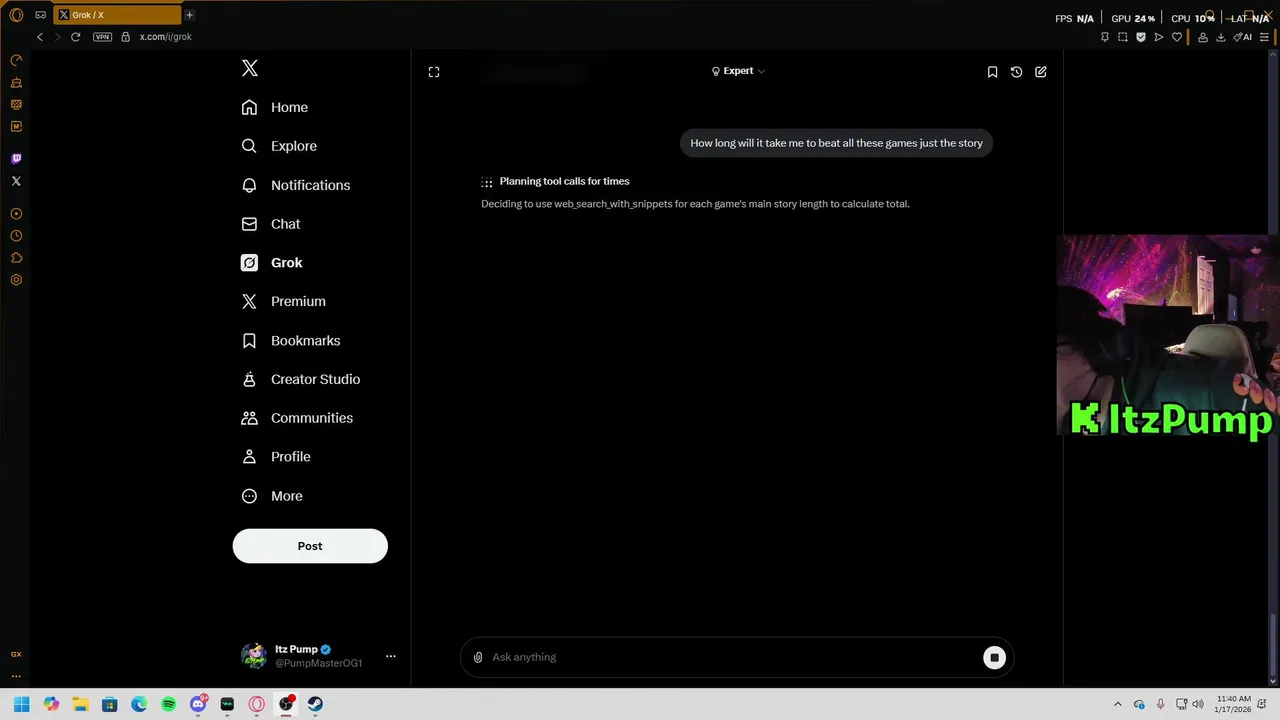The height and width of the screenshot is (720, 1280).
Task: Open File Explorer from the taskbar
Action: click(80, 704)
